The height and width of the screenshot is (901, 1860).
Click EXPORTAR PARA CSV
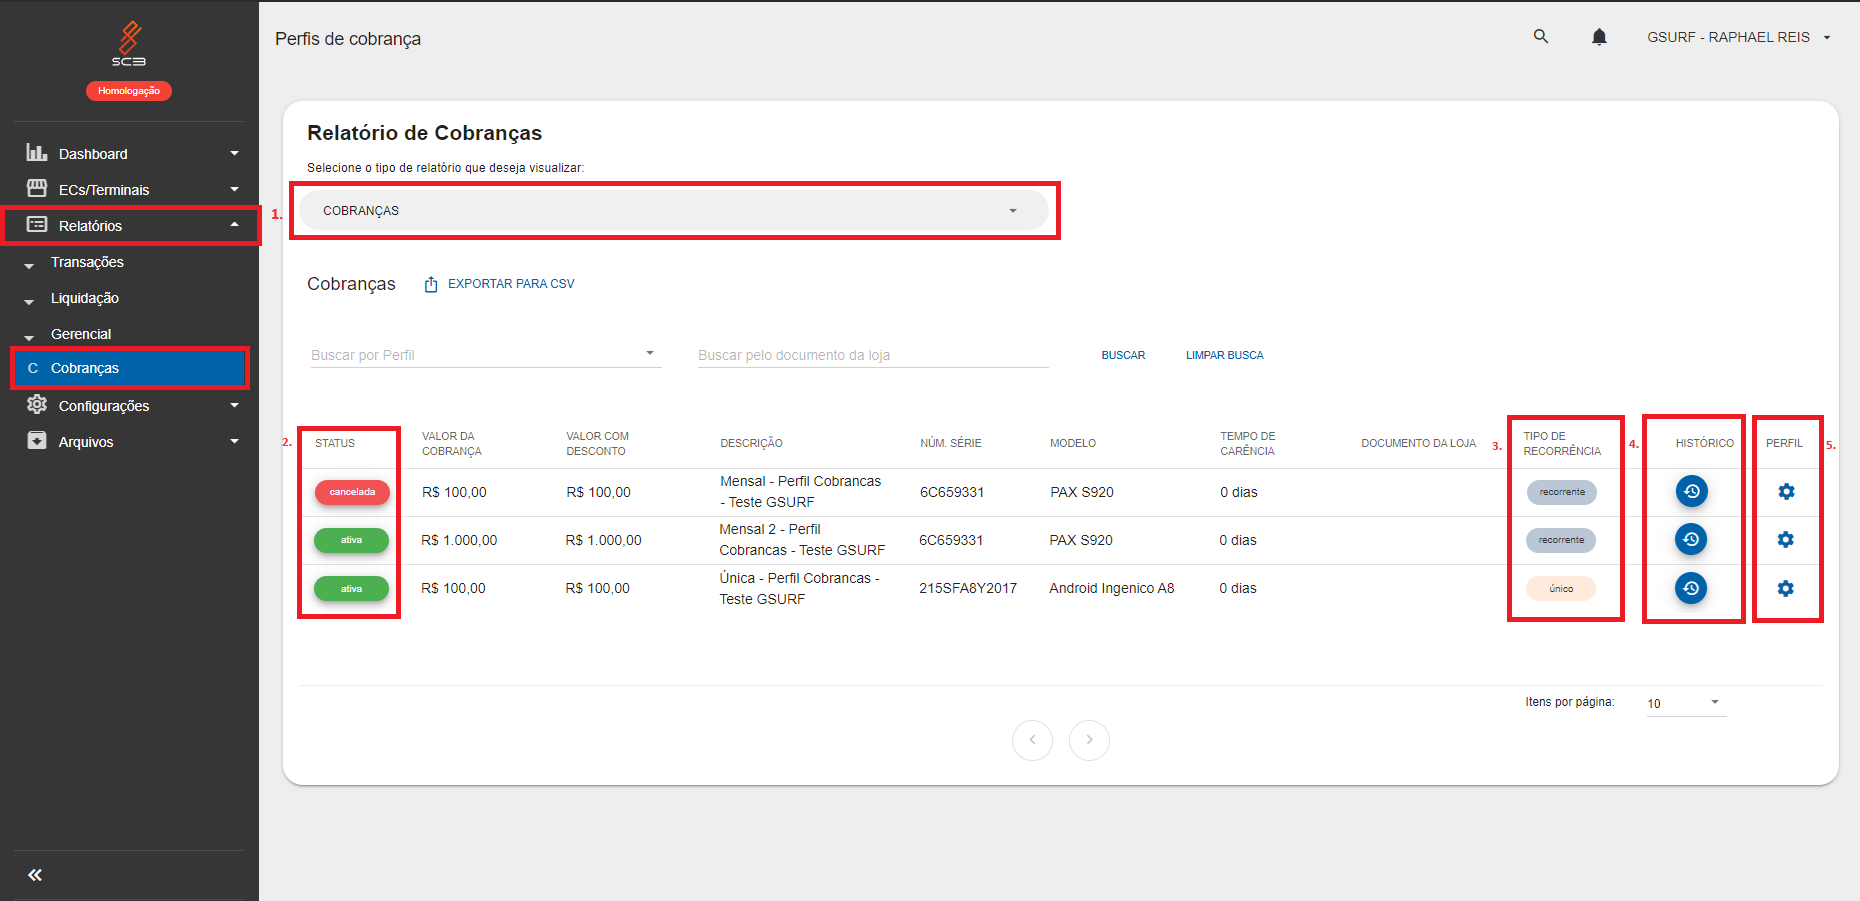(500, 284)
